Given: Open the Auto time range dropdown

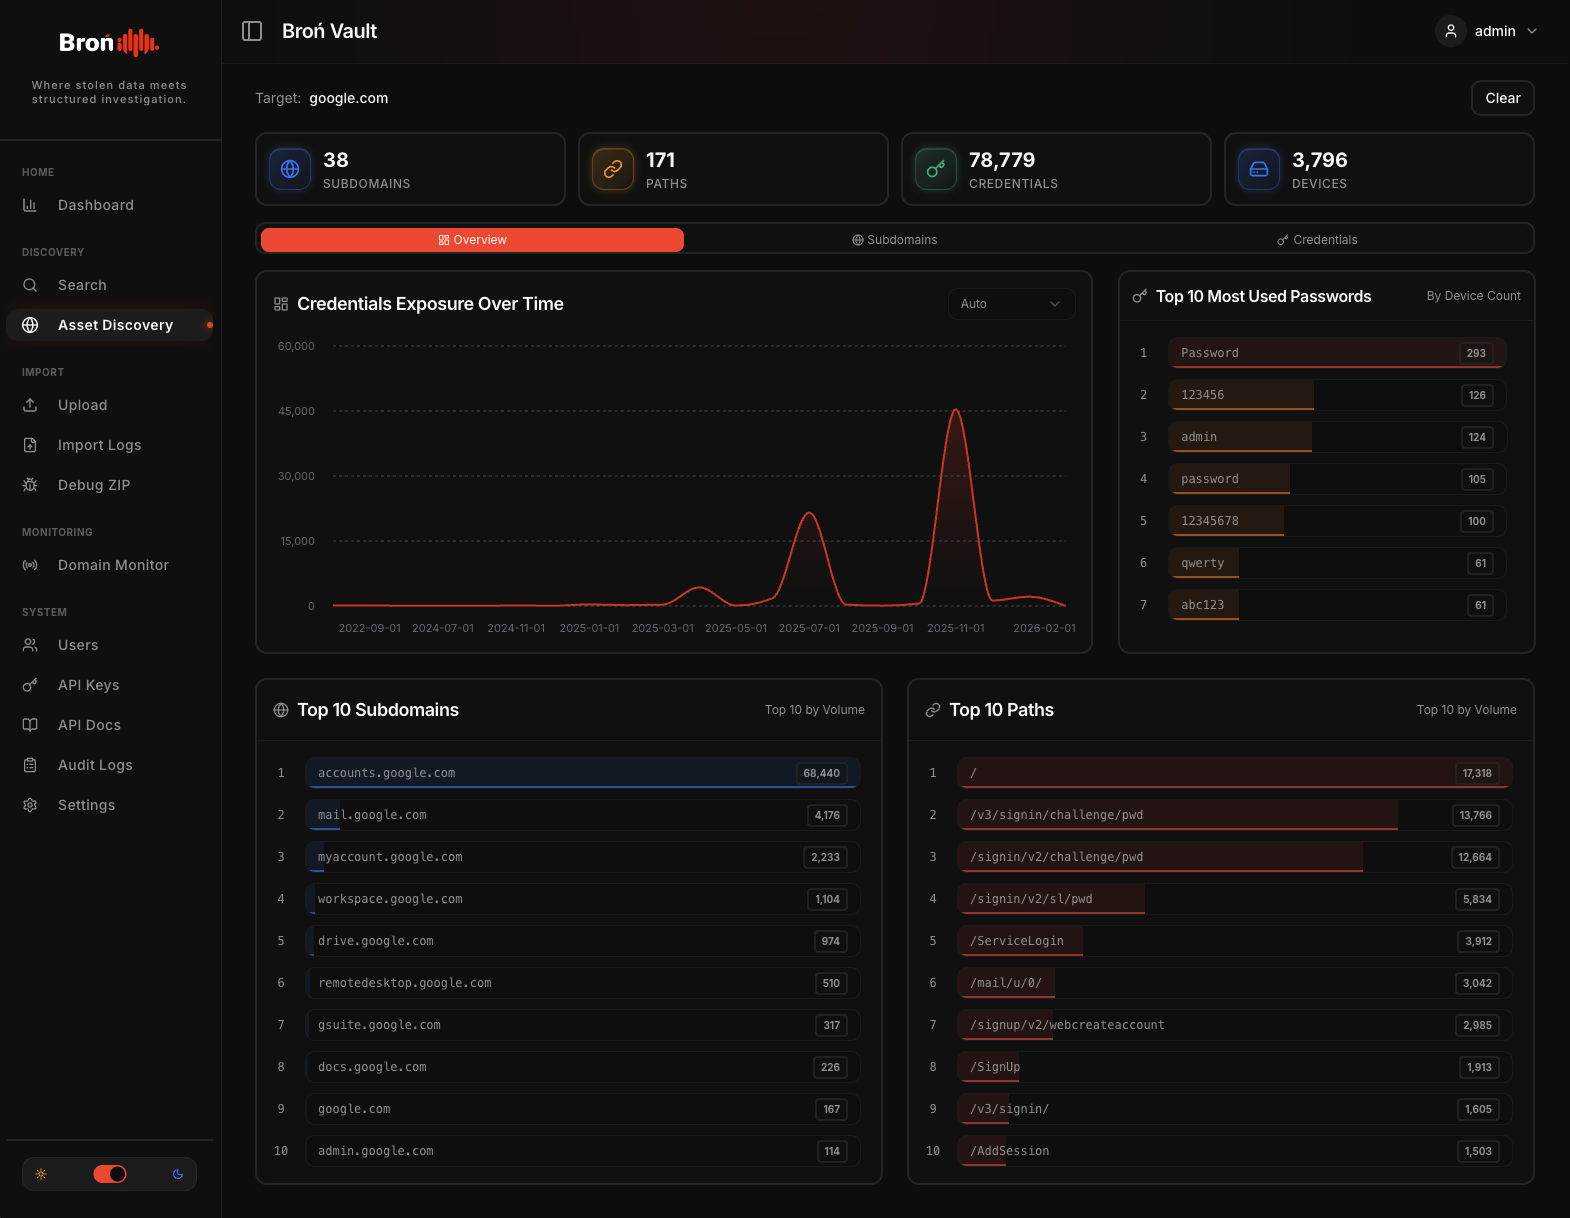Looking at the screenshot, I should click(x=1011, y=304).
